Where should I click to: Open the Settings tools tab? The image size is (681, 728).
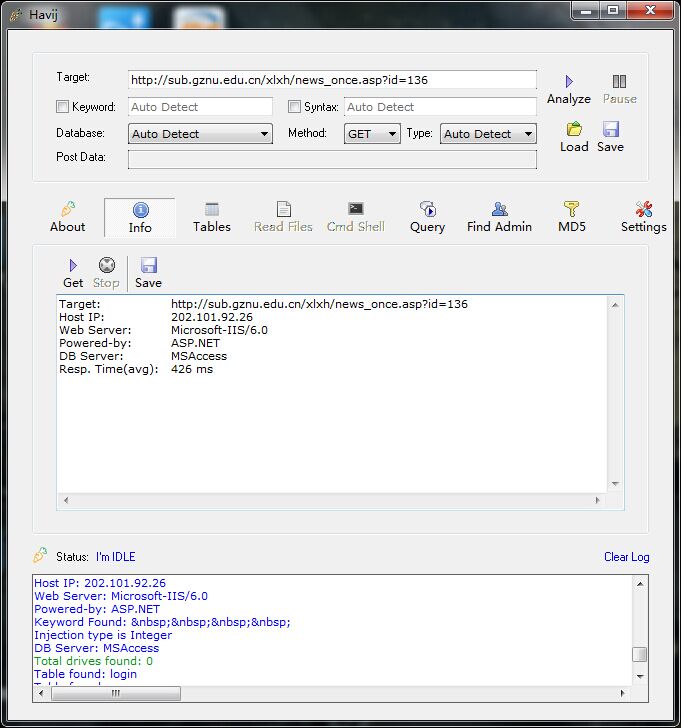click(644, 217)
